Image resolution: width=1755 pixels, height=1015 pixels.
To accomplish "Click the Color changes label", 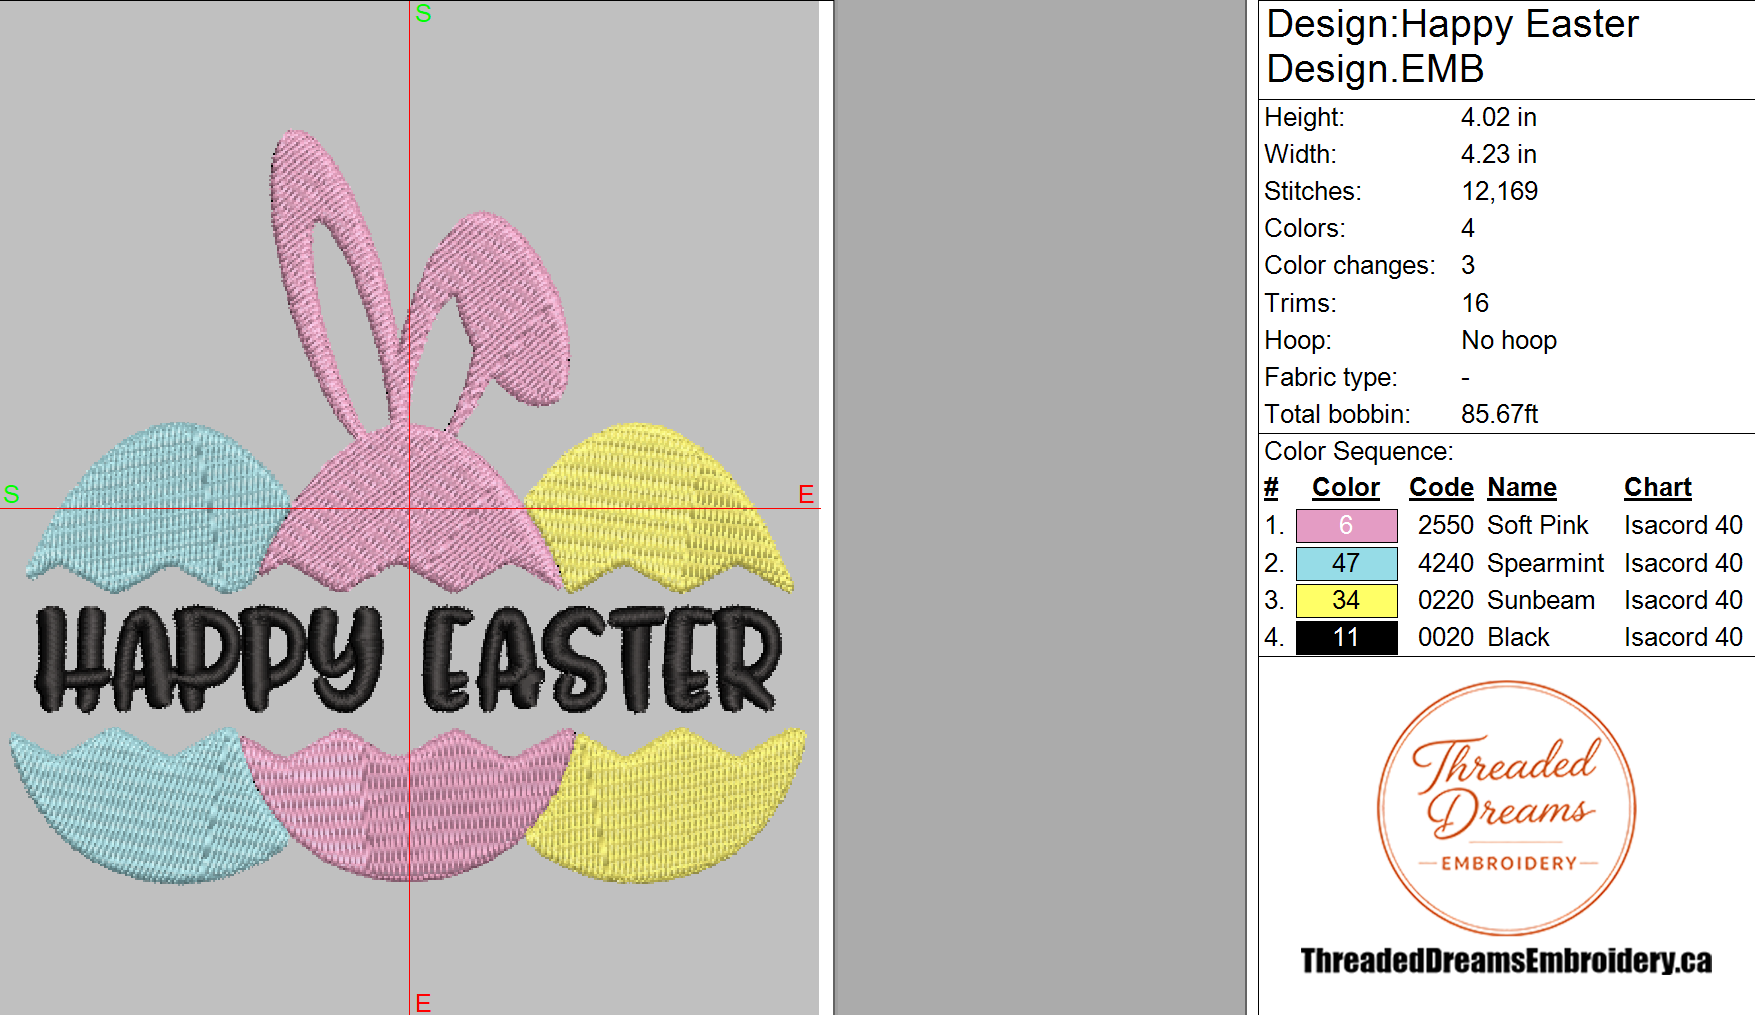I will coord(1349,265).
